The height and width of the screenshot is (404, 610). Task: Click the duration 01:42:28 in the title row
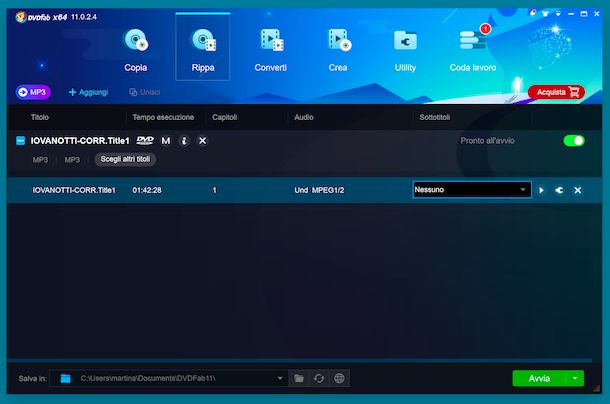[x=147, y=190]
